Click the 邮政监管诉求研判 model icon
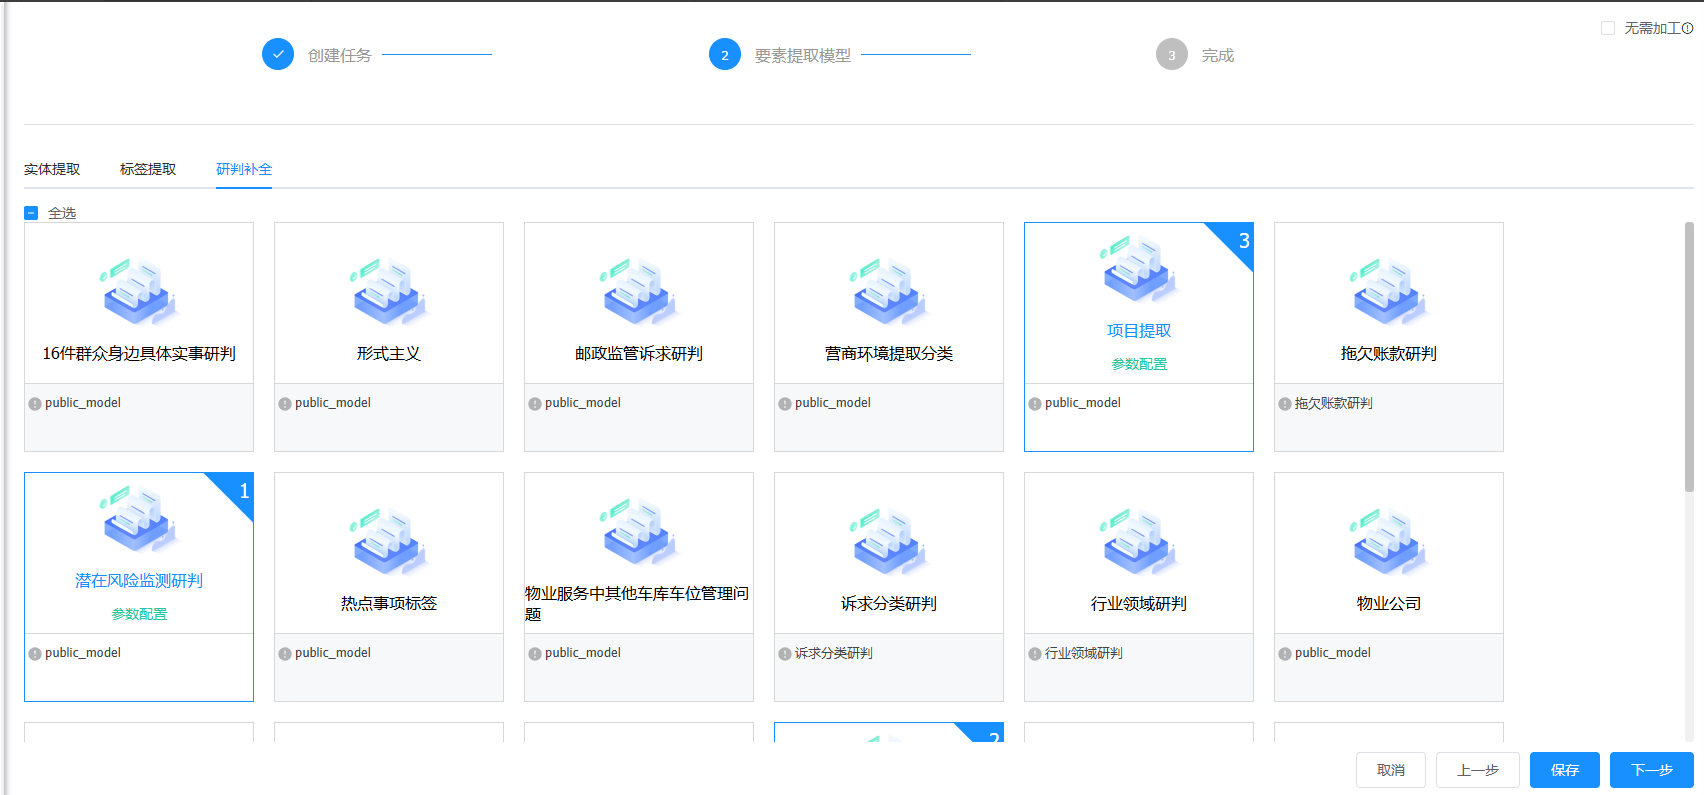The width and height of the screenshot is (1704, 795). [639, 291]
